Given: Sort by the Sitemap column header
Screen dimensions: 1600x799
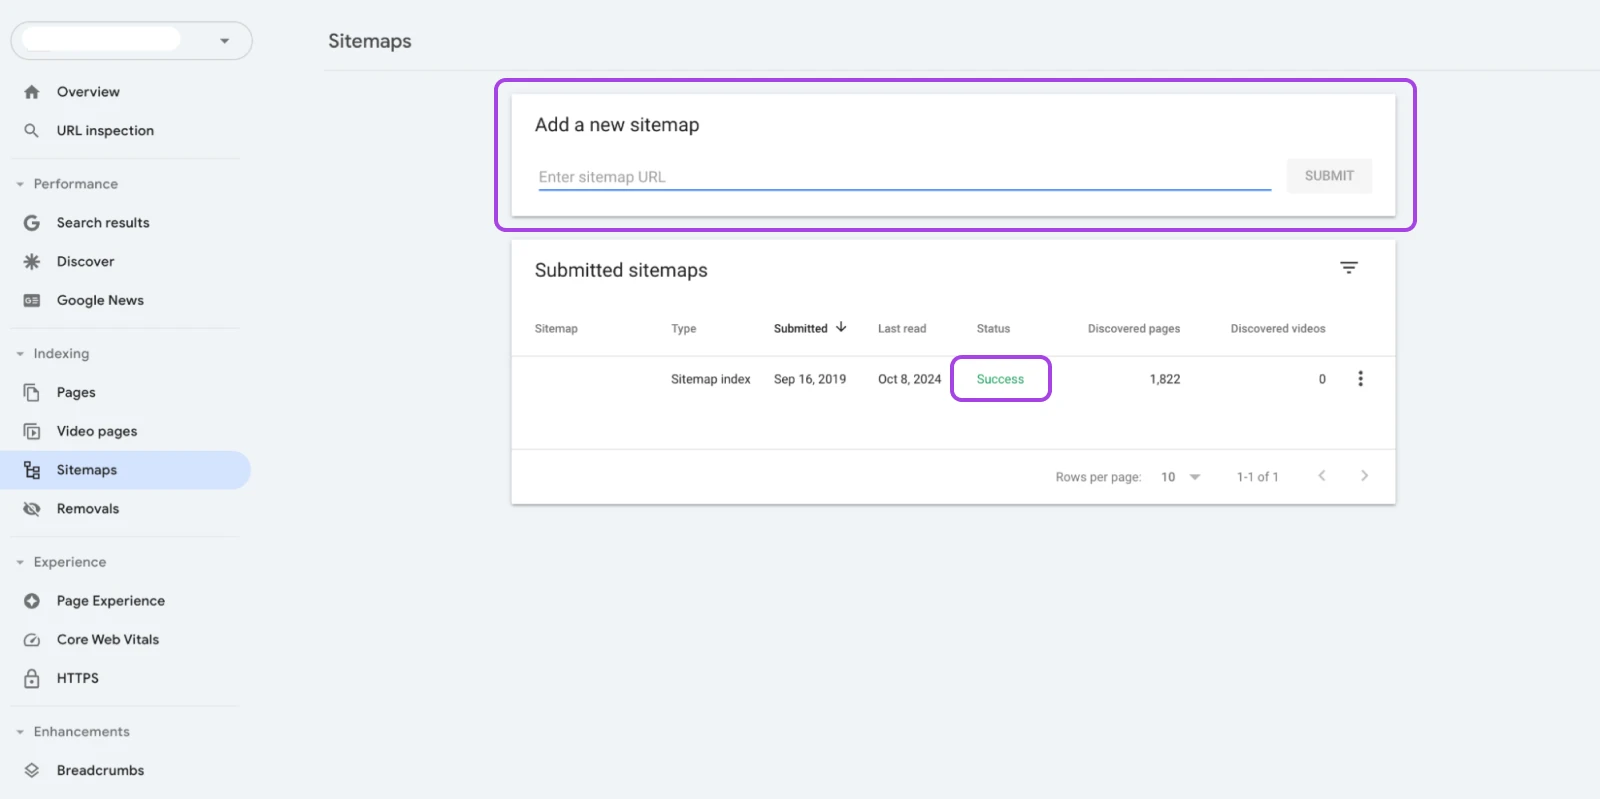Looking at the screenshot, I should [556, 329].
